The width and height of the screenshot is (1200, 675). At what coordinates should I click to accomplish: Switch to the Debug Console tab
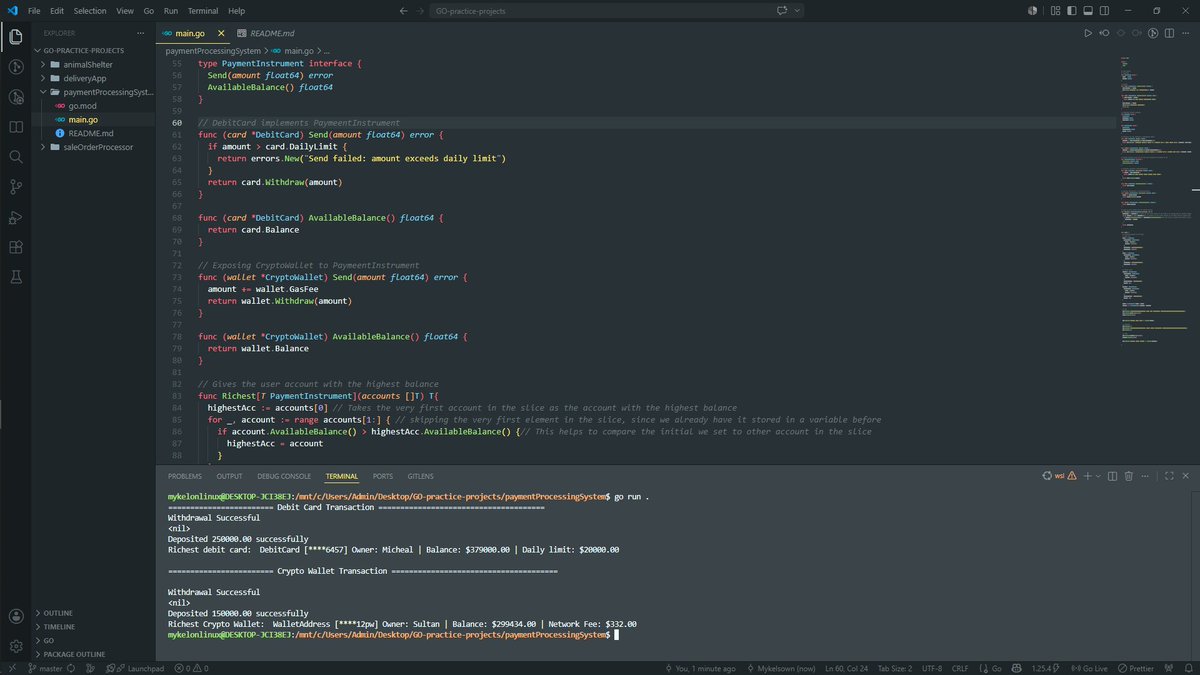(284, 476)
